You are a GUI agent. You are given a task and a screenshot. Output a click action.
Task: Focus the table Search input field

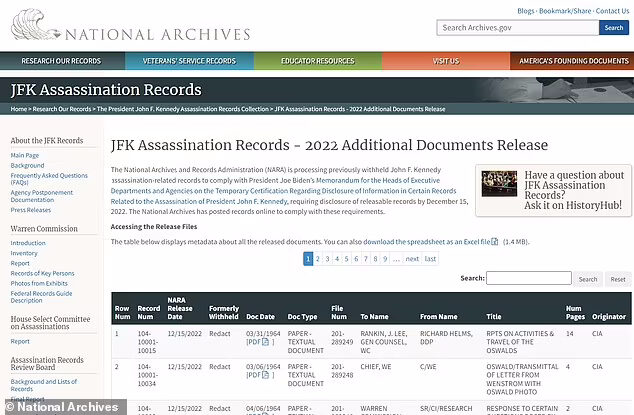pos(529,278)
